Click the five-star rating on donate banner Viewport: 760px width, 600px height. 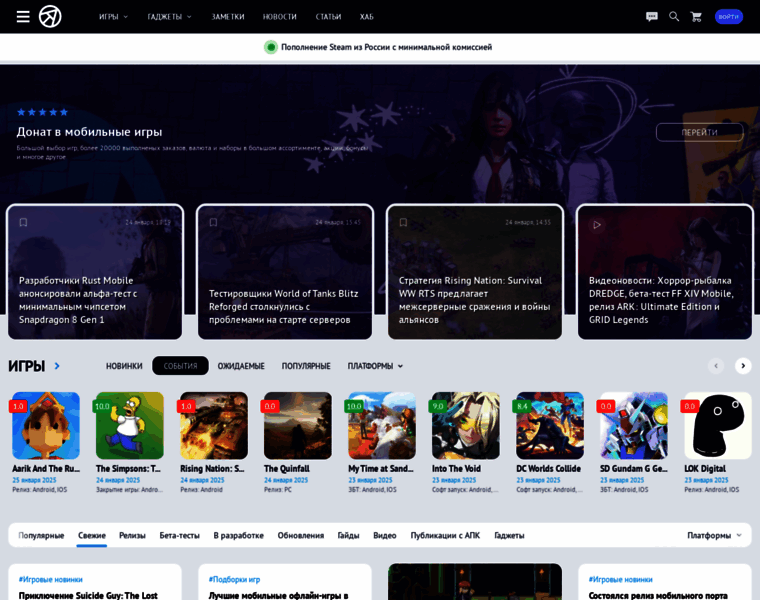tap(42, 112)
